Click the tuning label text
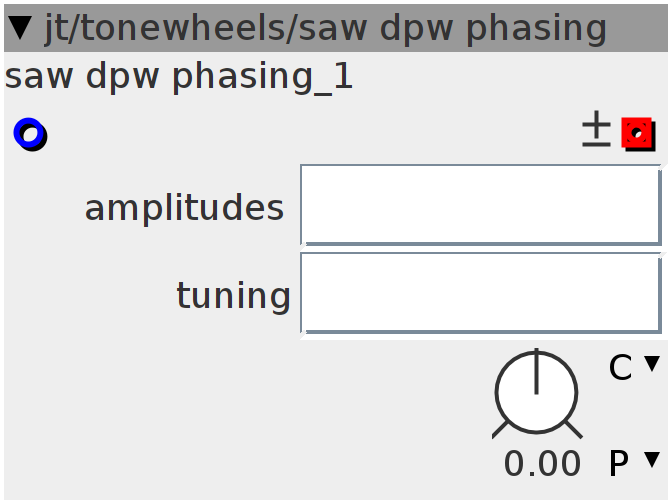Image resolution: width=672 pixels, height=504 pixels. (233, 295)
